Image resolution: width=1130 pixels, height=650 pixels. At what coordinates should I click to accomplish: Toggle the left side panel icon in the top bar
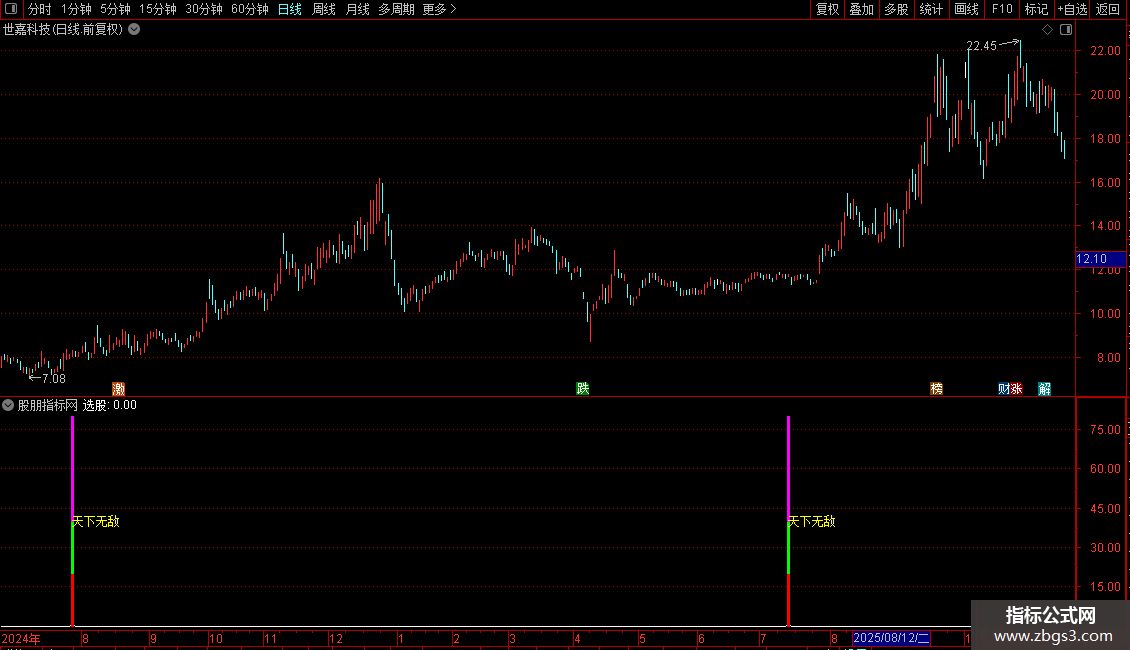coord(11,9)
